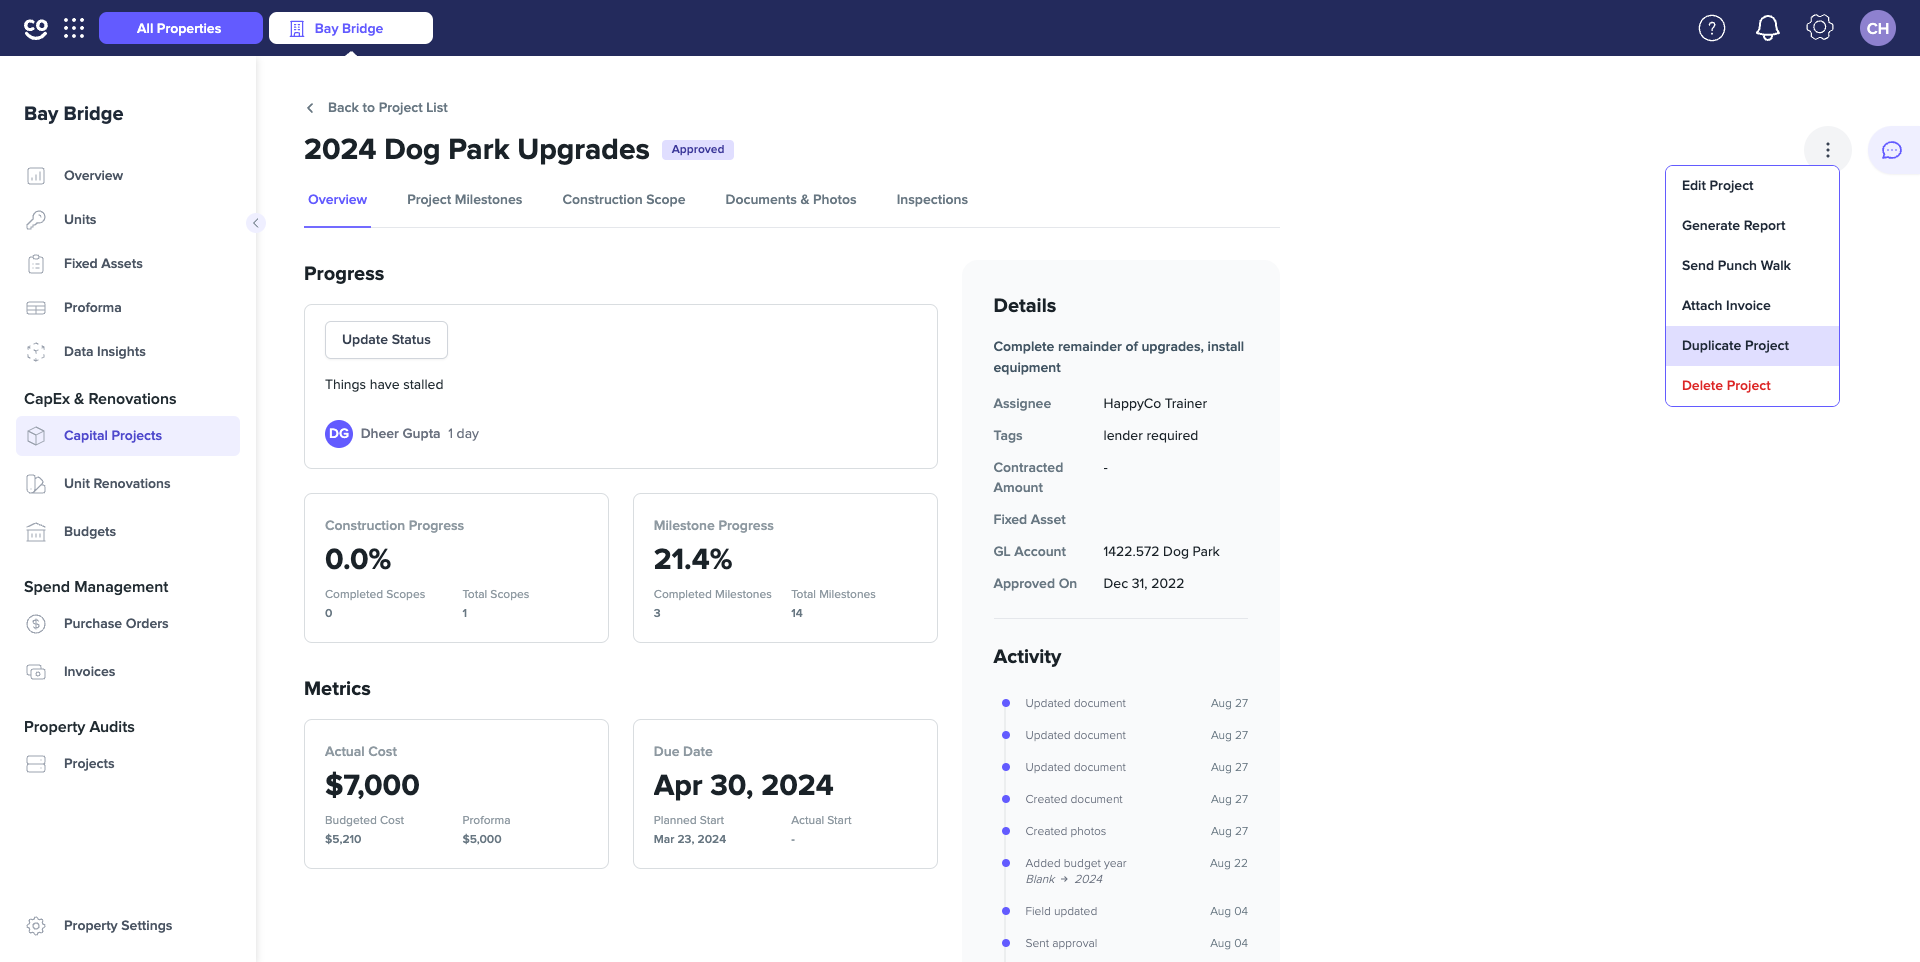The width and height of the screenshot is (1920, 962).
Task: Click the Created photos activity entry
Action: [1065, 832]
